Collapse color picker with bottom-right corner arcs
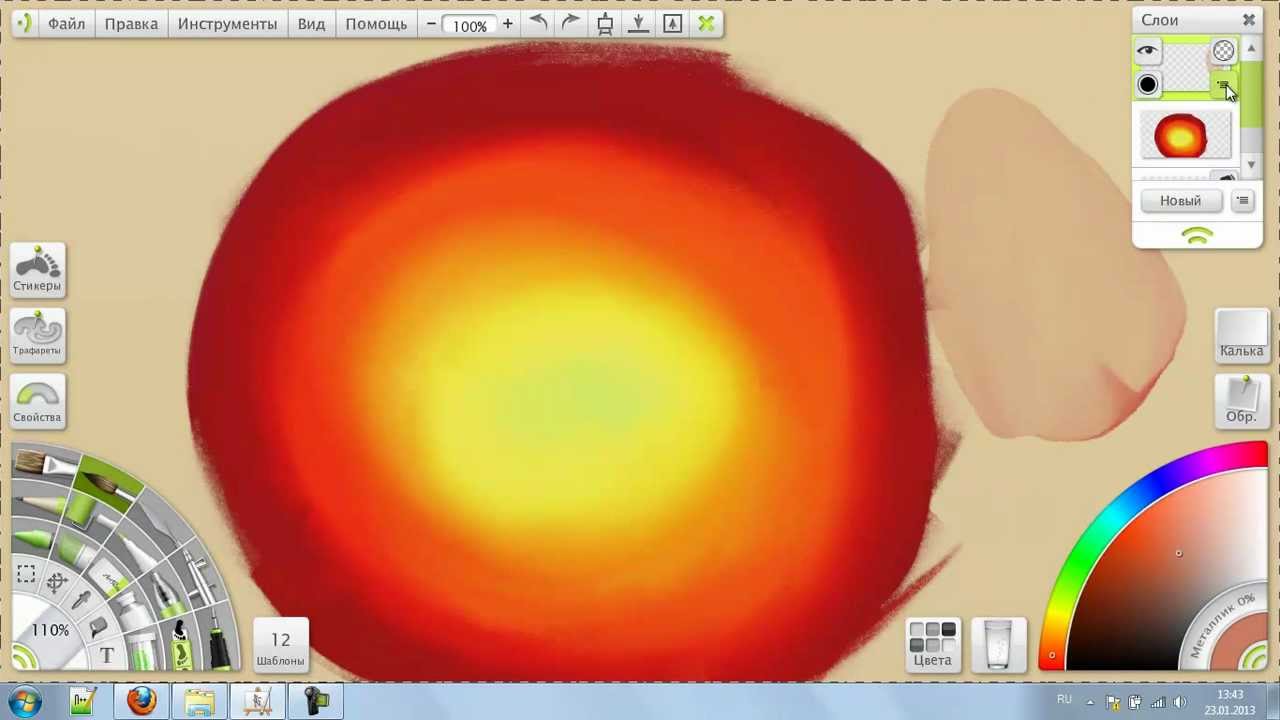1280x720 pixels. point(1254,656)
